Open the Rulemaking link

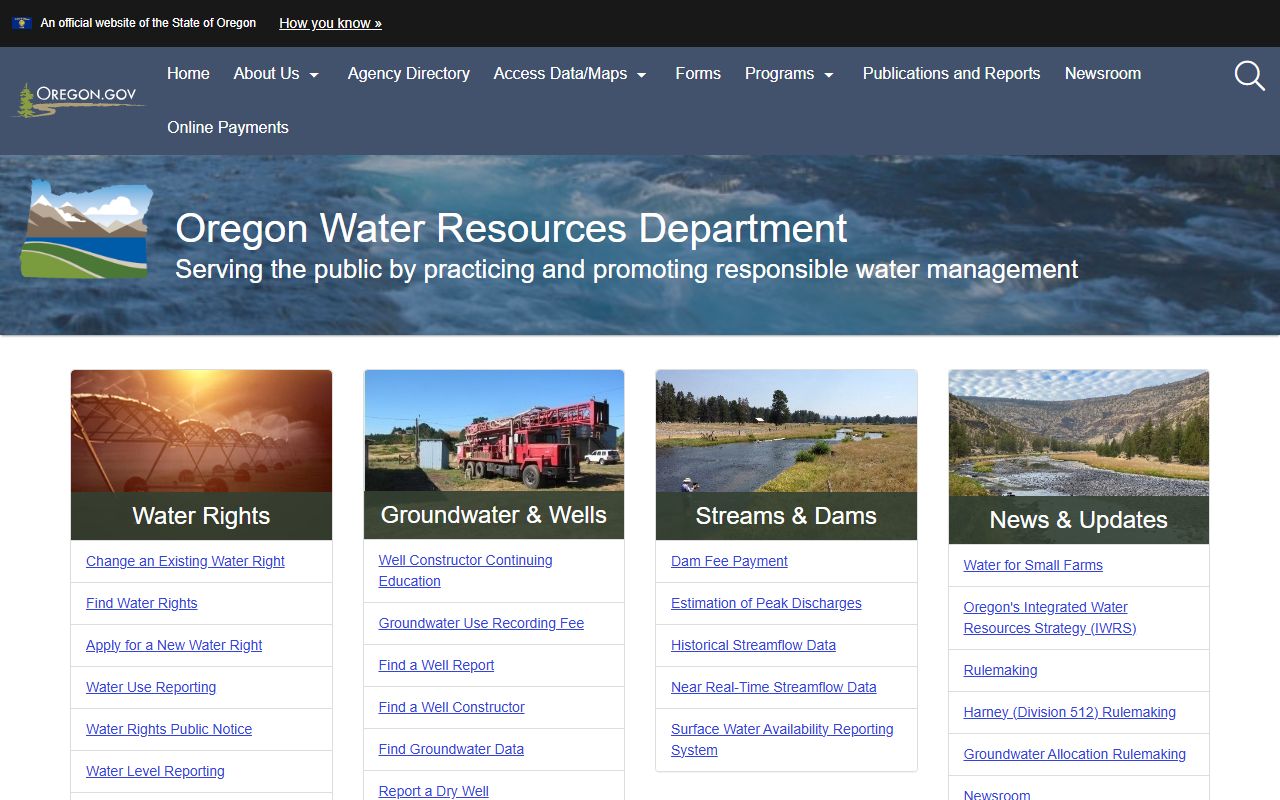pyautogui.click(x=1000, y=670)
